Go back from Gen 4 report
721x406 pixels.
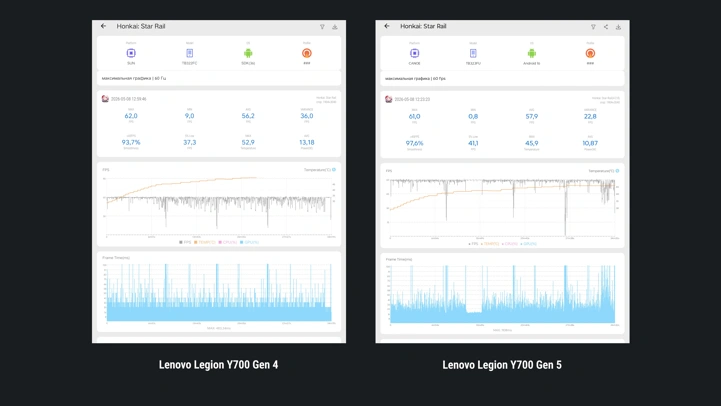tap(103, 26)
